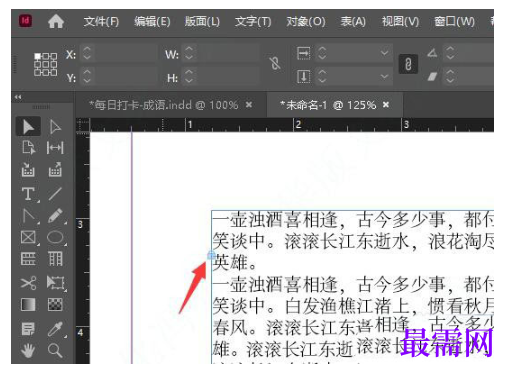Screen dimensions: 512x374
Task: Select the Note tool
Action: pos(28,329)
